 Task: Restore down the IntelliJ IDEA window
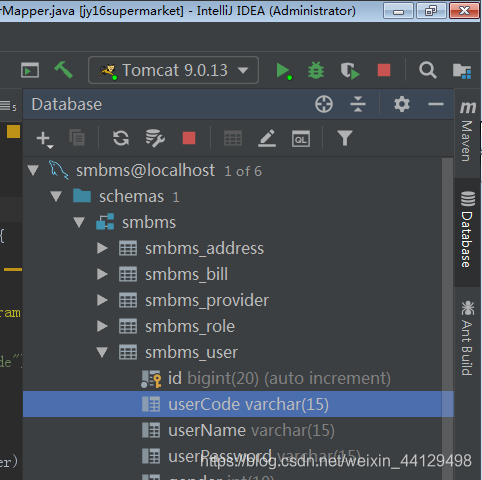click(431, 11)
